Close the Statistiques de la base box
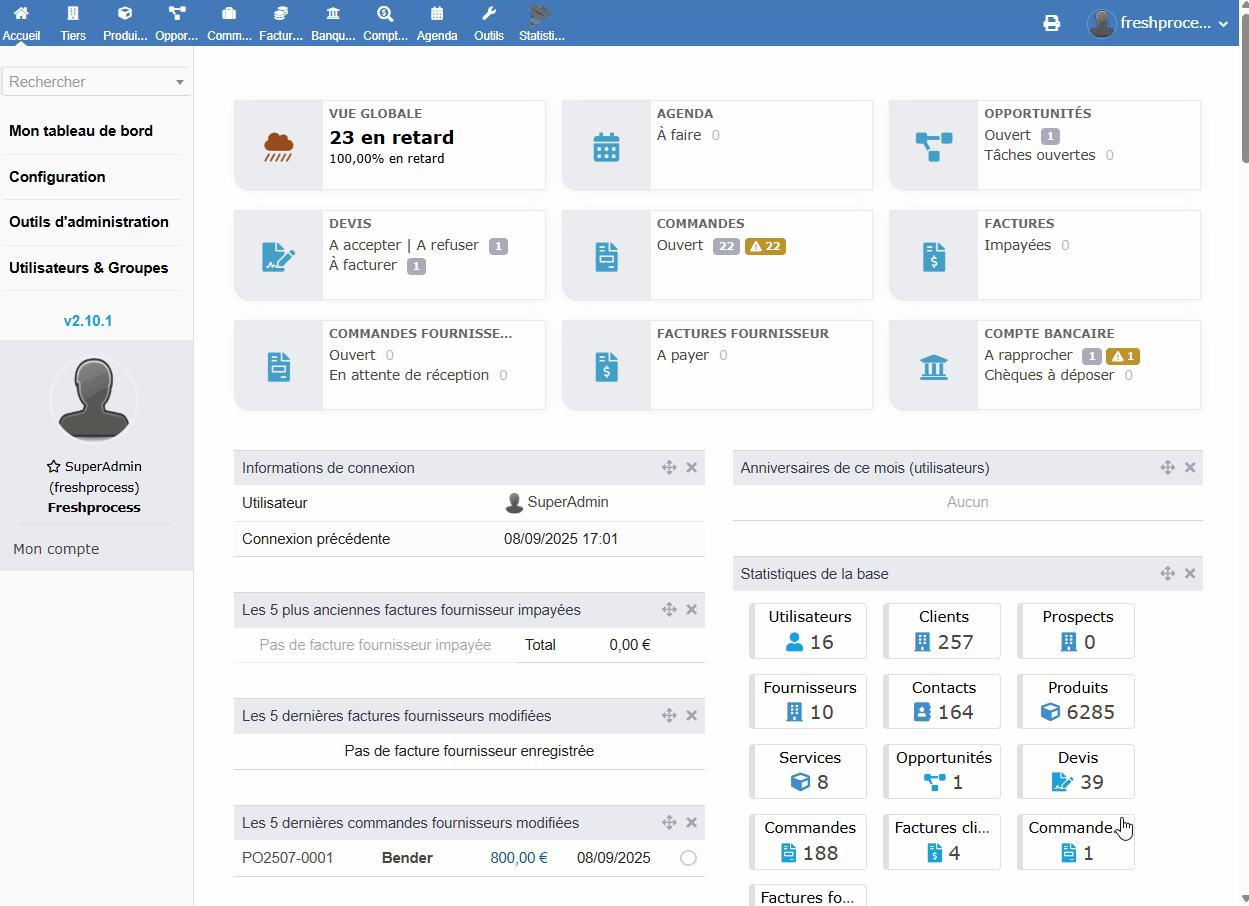This screenshot has width=1249, height=906. [x=1190, y=573]
